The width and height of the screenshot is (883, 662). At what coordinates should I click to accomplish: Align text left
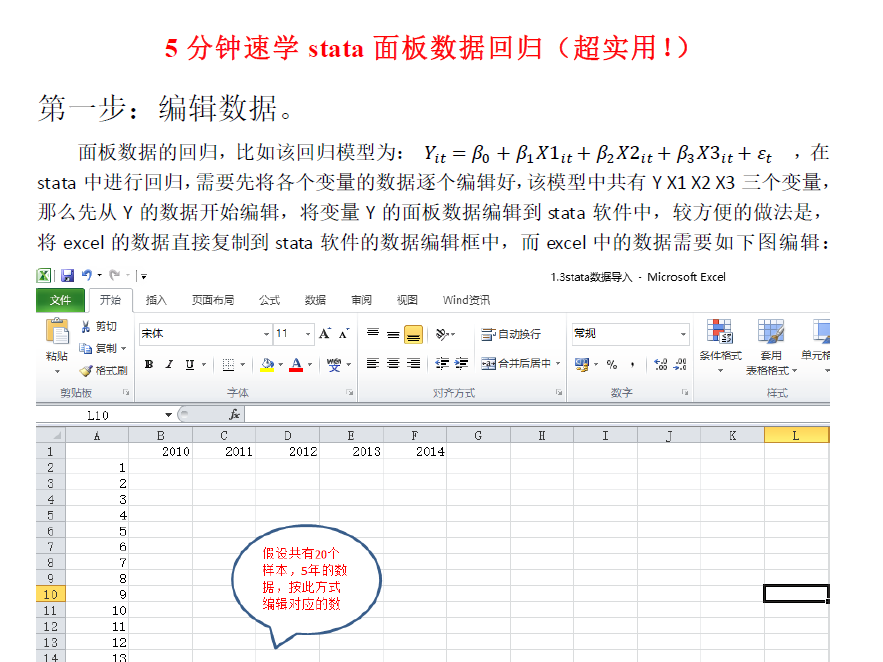click(373, 364)
